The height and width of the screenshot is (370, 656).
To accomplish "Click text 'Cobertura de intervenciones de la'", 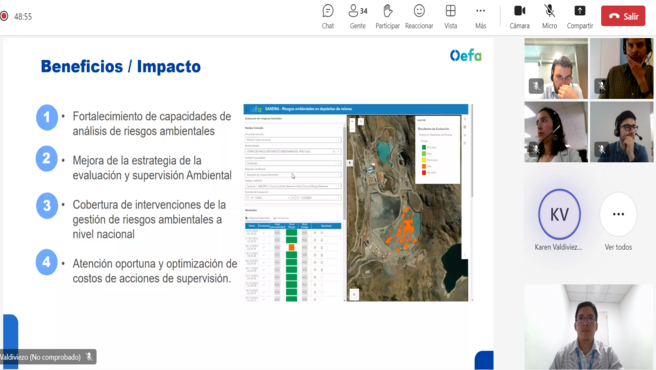I will tap(149, 205).
